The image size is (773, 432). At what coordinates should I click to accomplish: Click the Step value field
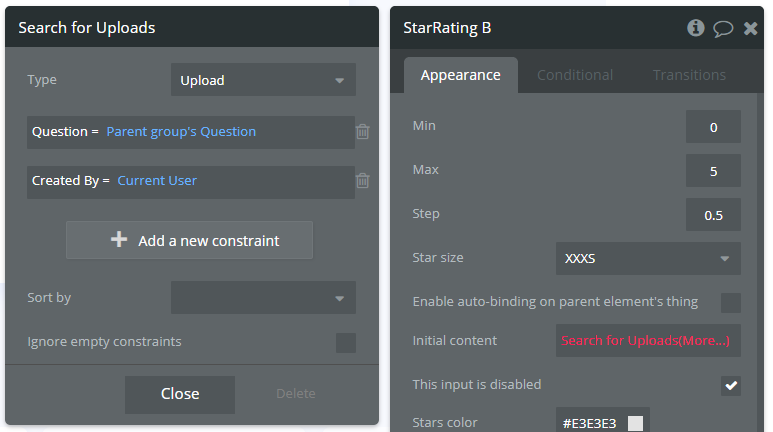[x=713, y=214]
